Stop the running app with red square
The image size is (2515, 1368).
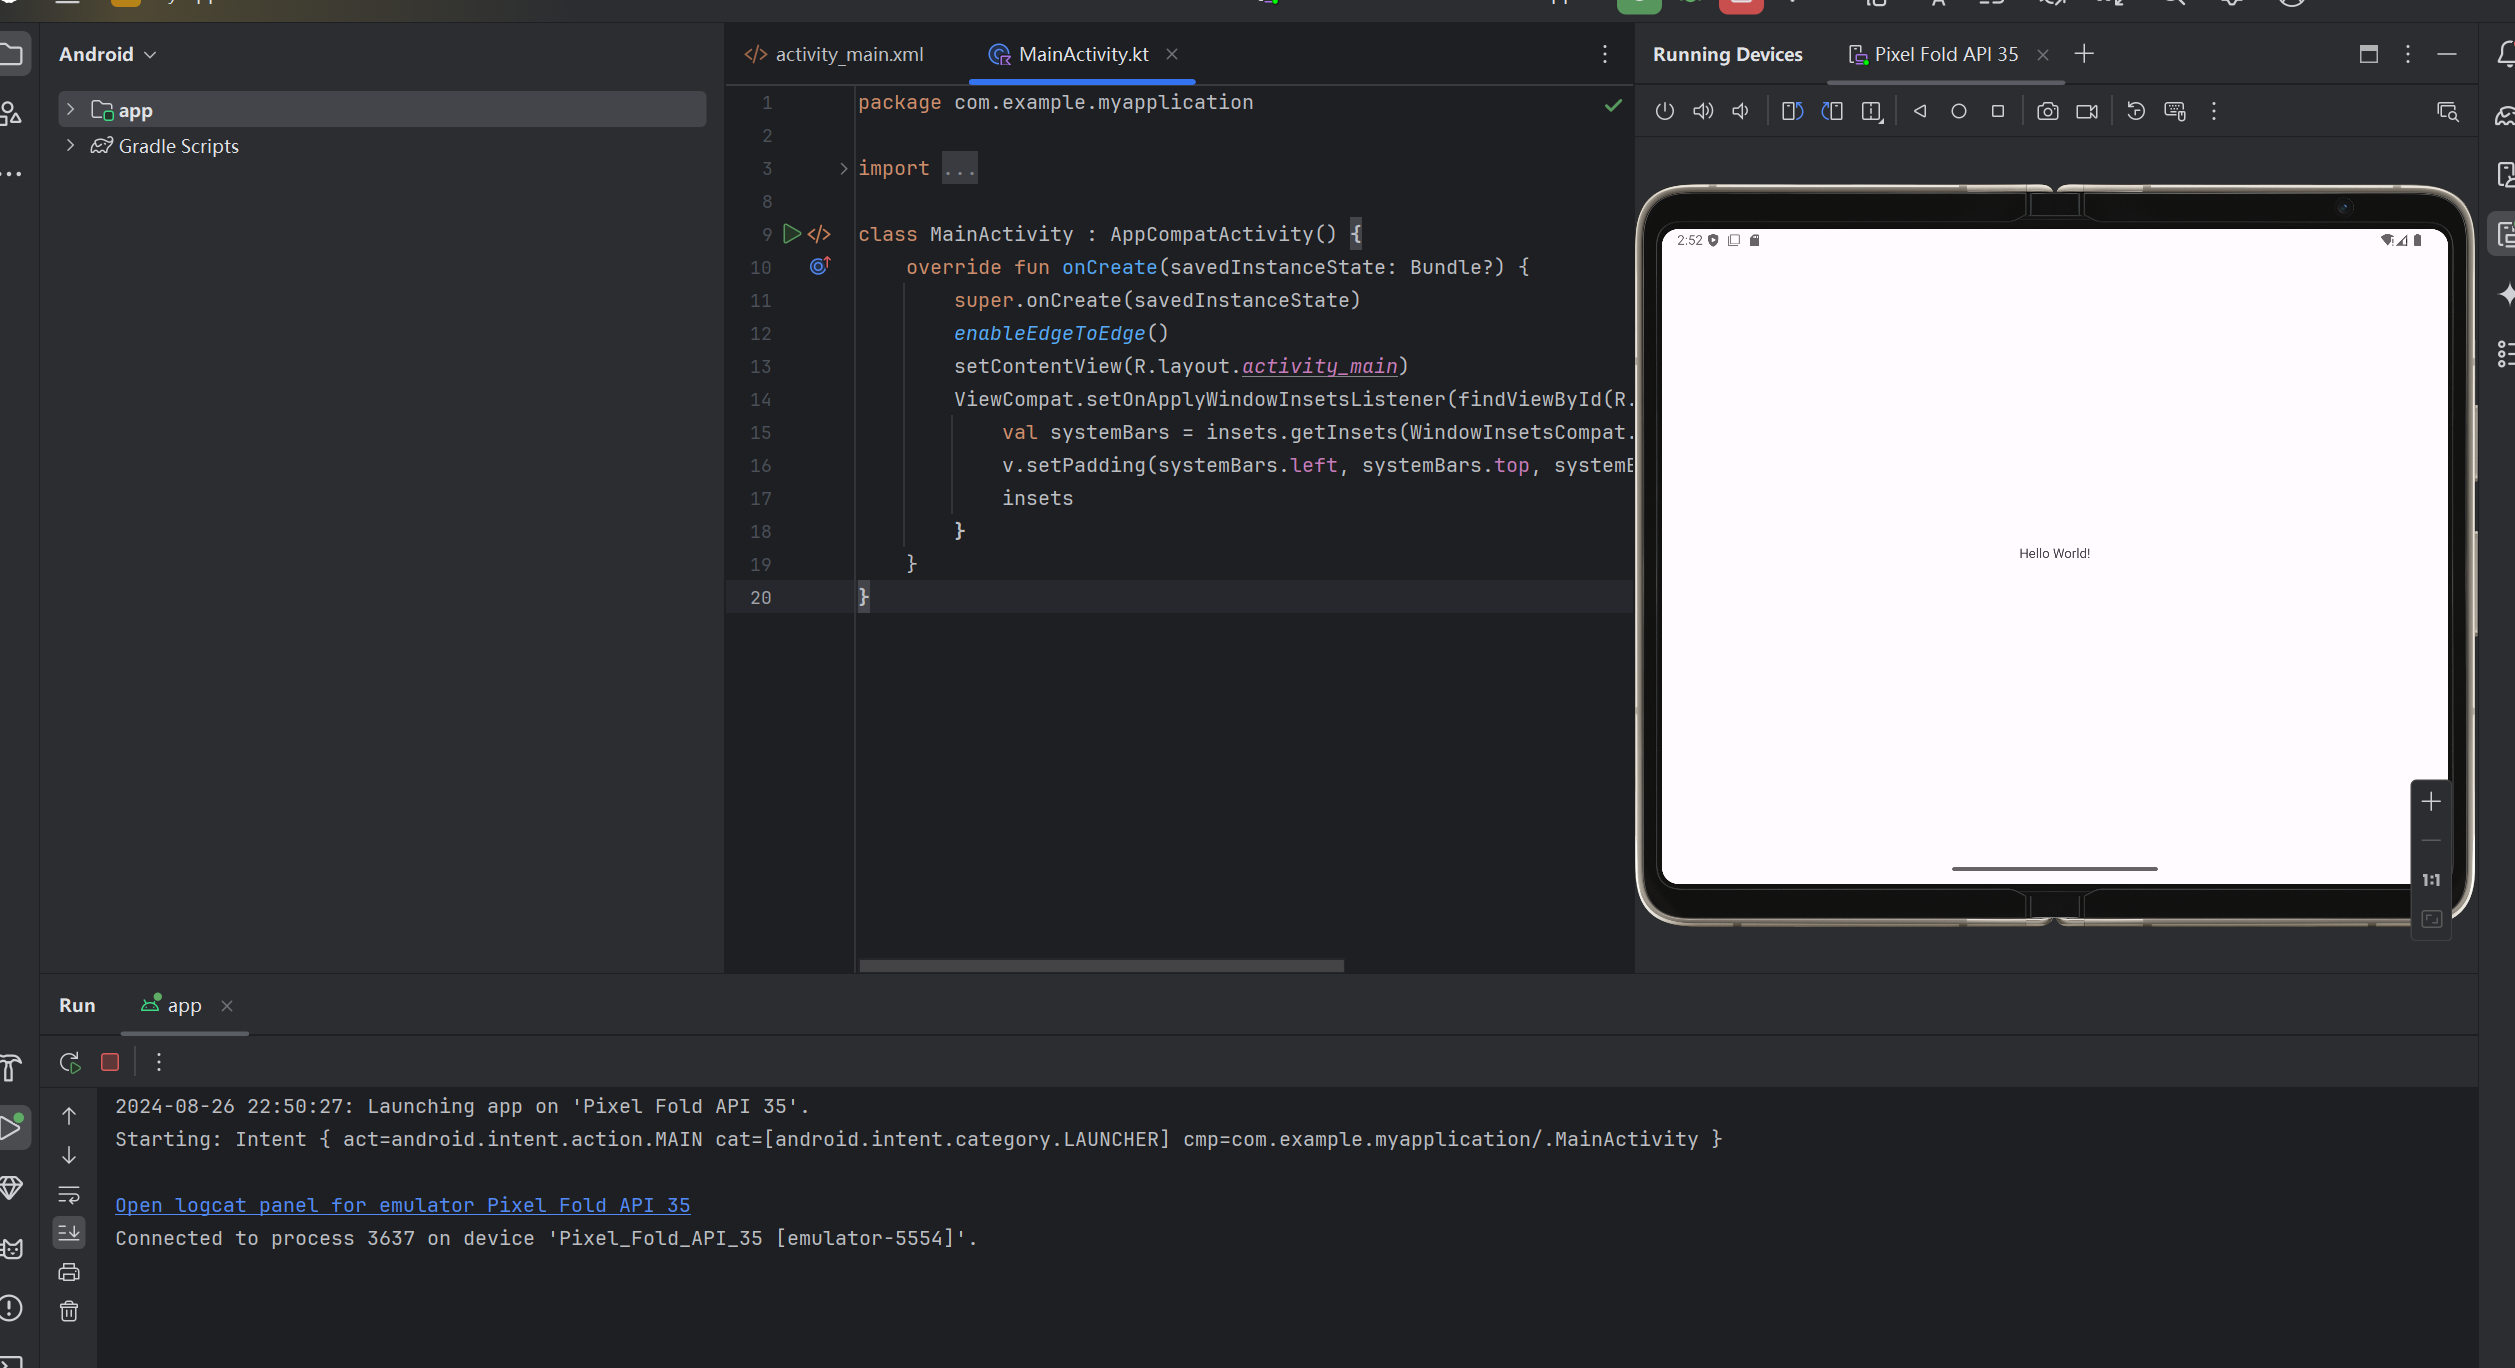point(110,1062)
